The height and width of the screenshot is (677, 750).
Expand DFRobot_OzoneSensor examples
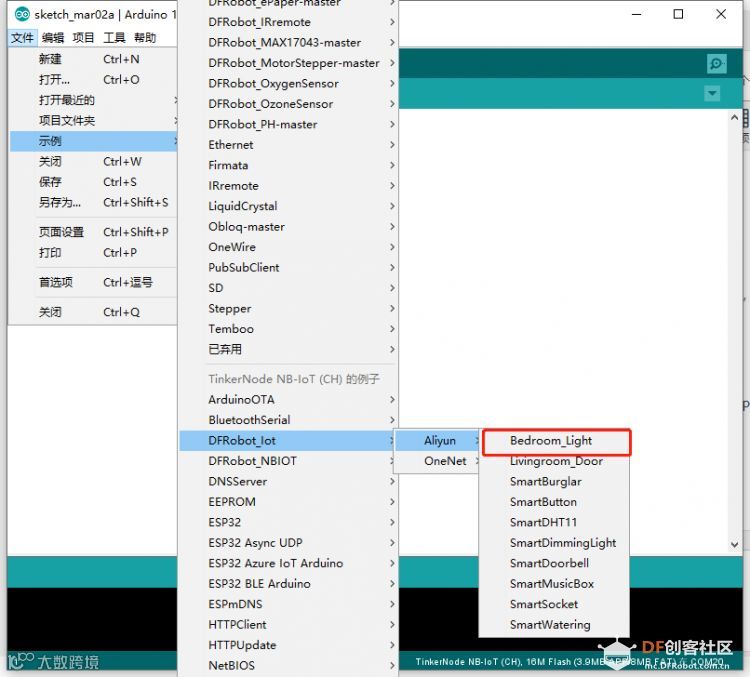288,104
